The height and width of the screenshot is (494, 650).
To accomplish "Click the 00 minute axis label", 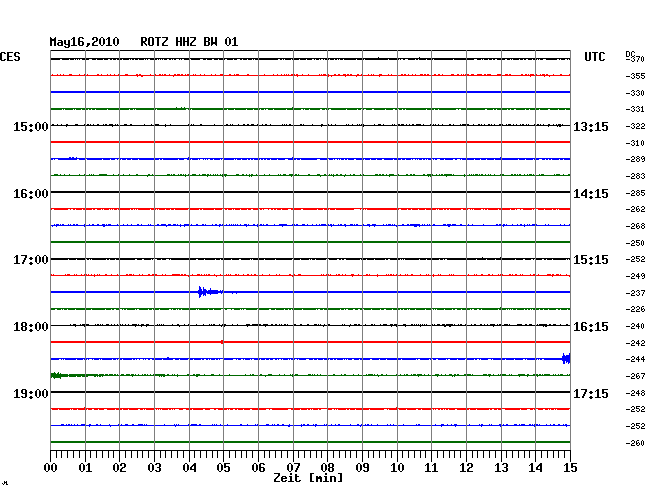I will (50, 468).
